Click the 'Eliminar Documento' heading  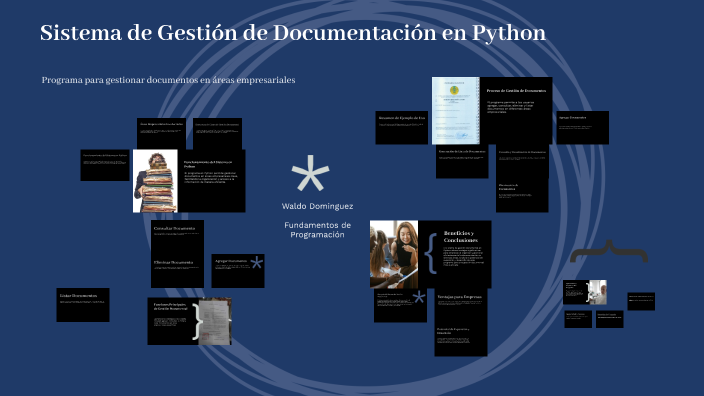pyautogui.click(x=173, y=262)
